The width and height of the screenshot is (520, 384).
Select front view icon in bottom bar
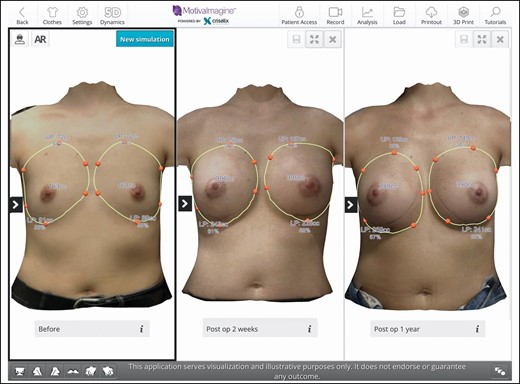tap(20, 371)
